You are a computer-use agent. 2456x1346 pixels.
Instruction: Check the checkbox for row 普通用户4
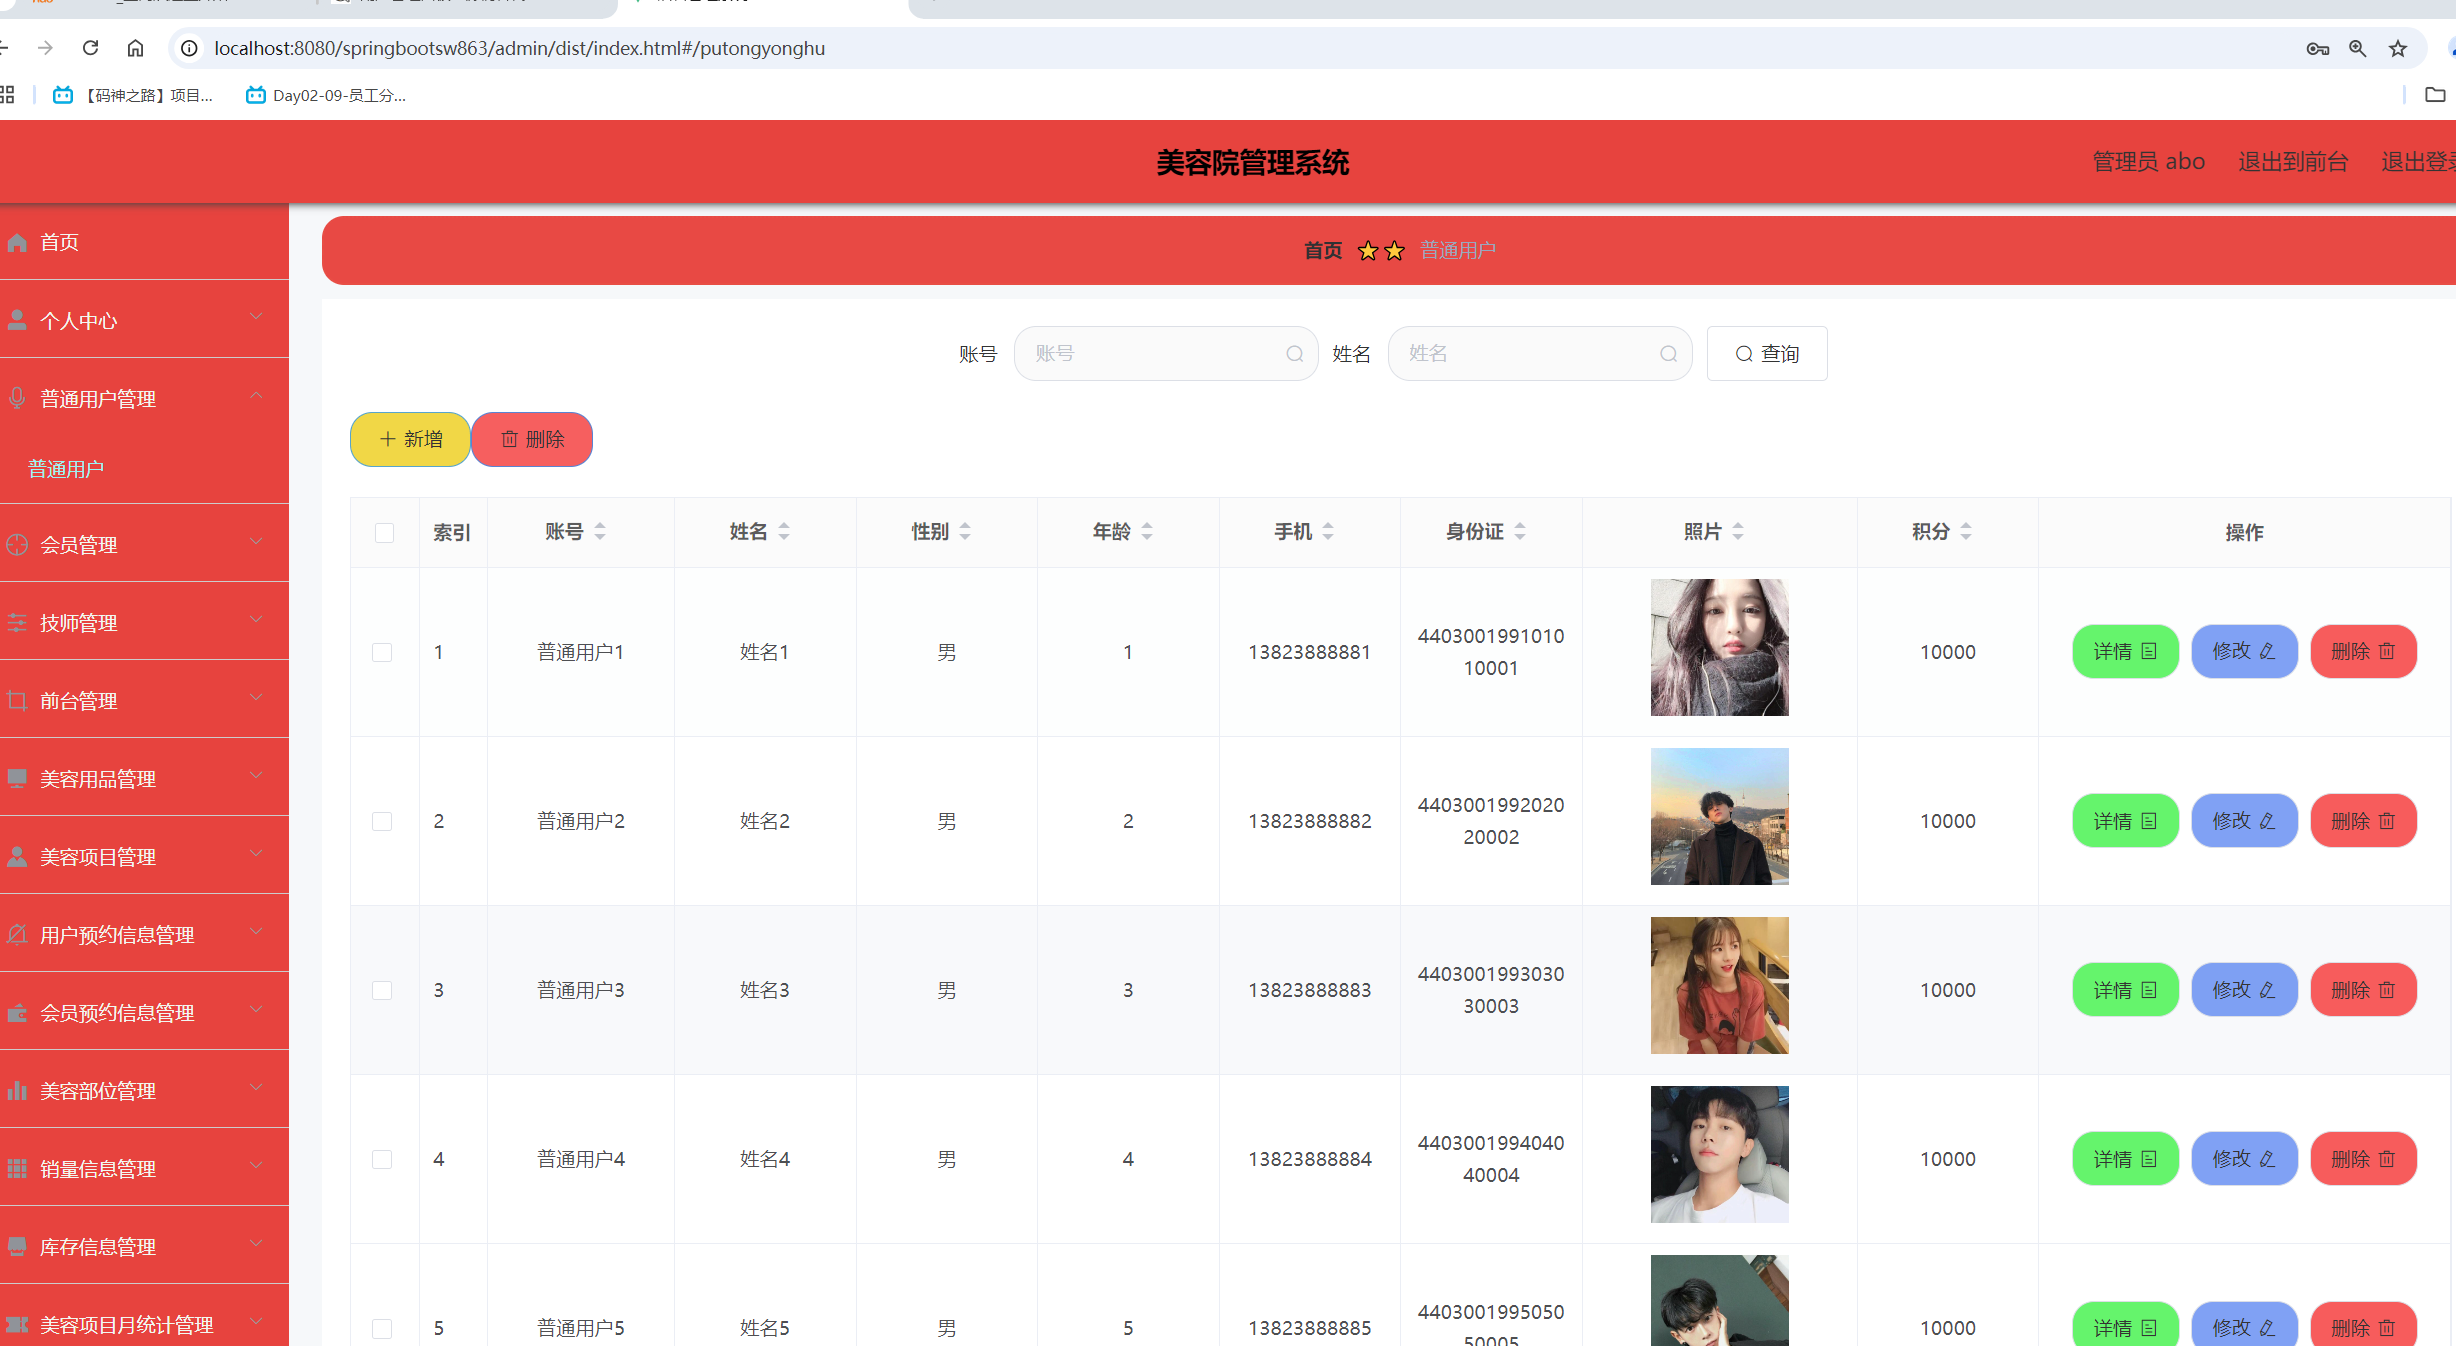pyautogui.click(x=382, y=1159)
